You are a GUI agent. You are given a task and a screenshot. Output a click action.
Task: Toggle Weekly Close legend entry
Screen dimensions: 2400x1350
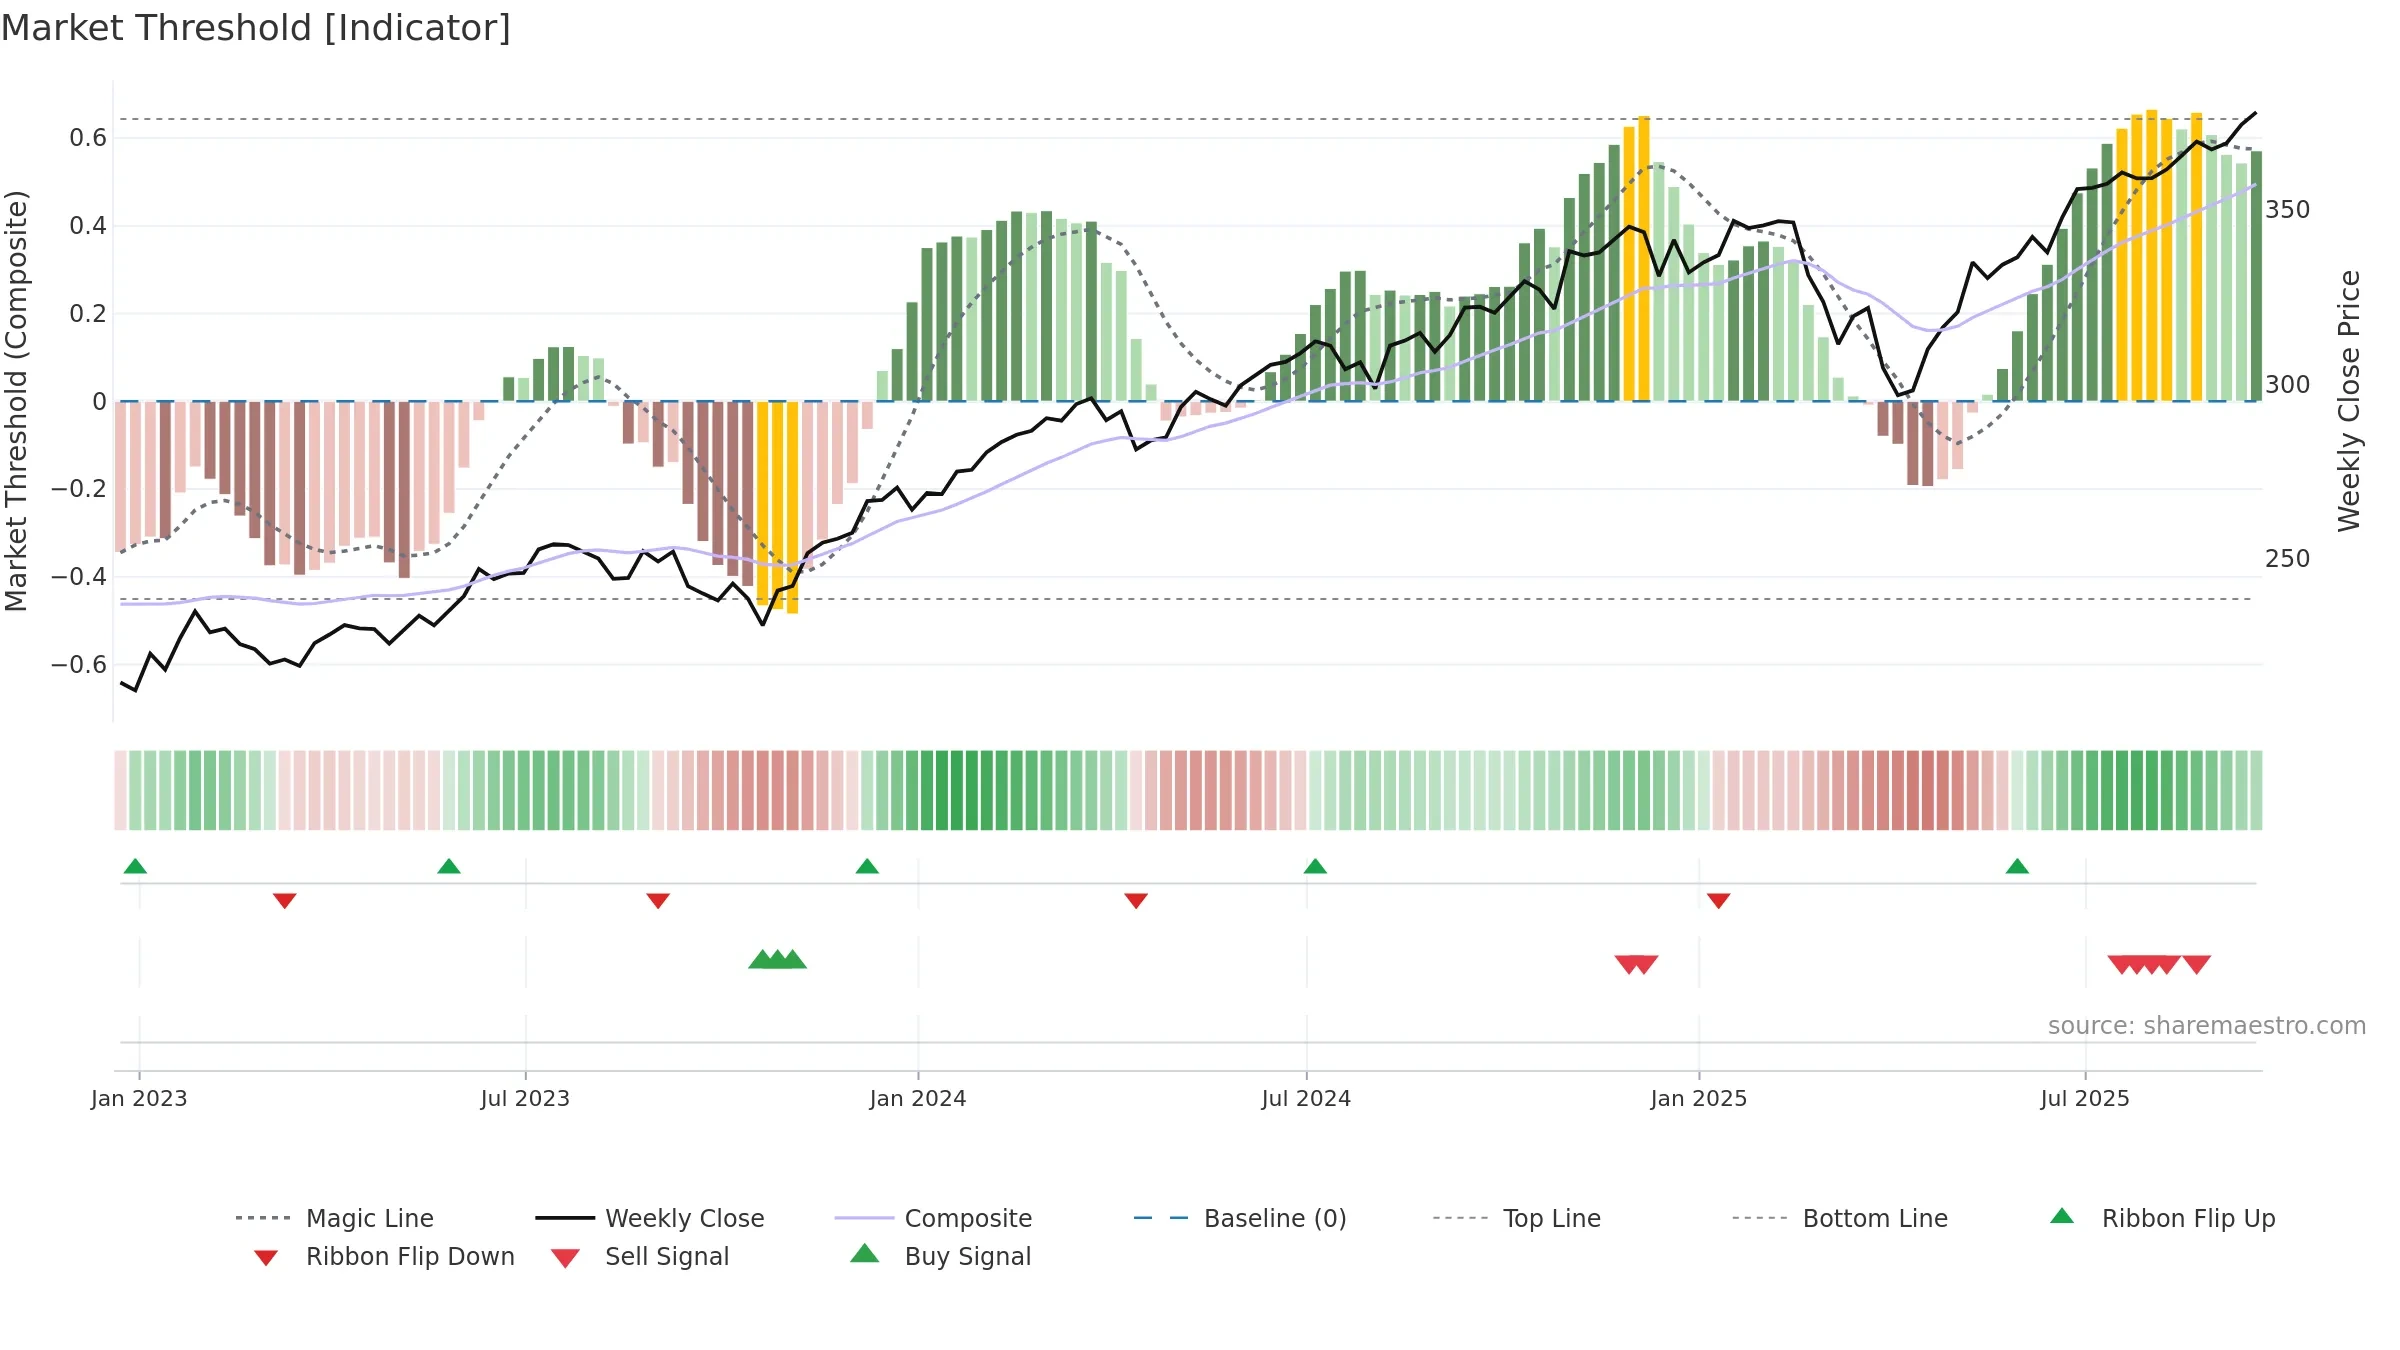point(650,1218)
